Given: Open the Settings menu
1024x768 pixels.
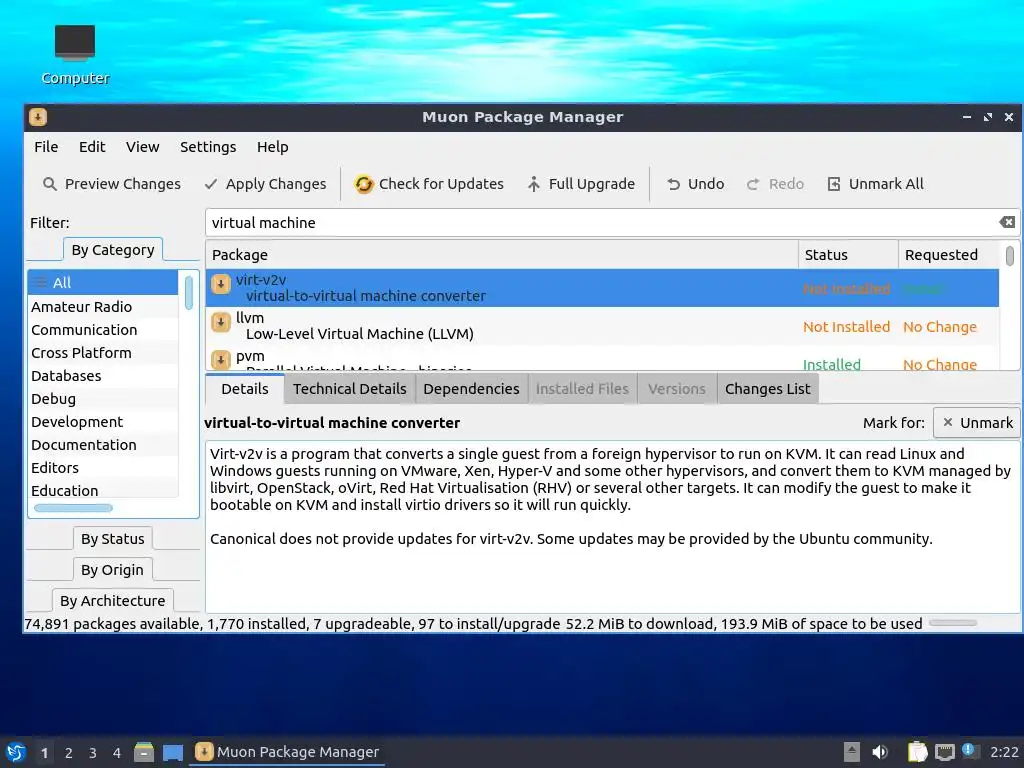Looking at the screenshot, I should tap(208, 147).
